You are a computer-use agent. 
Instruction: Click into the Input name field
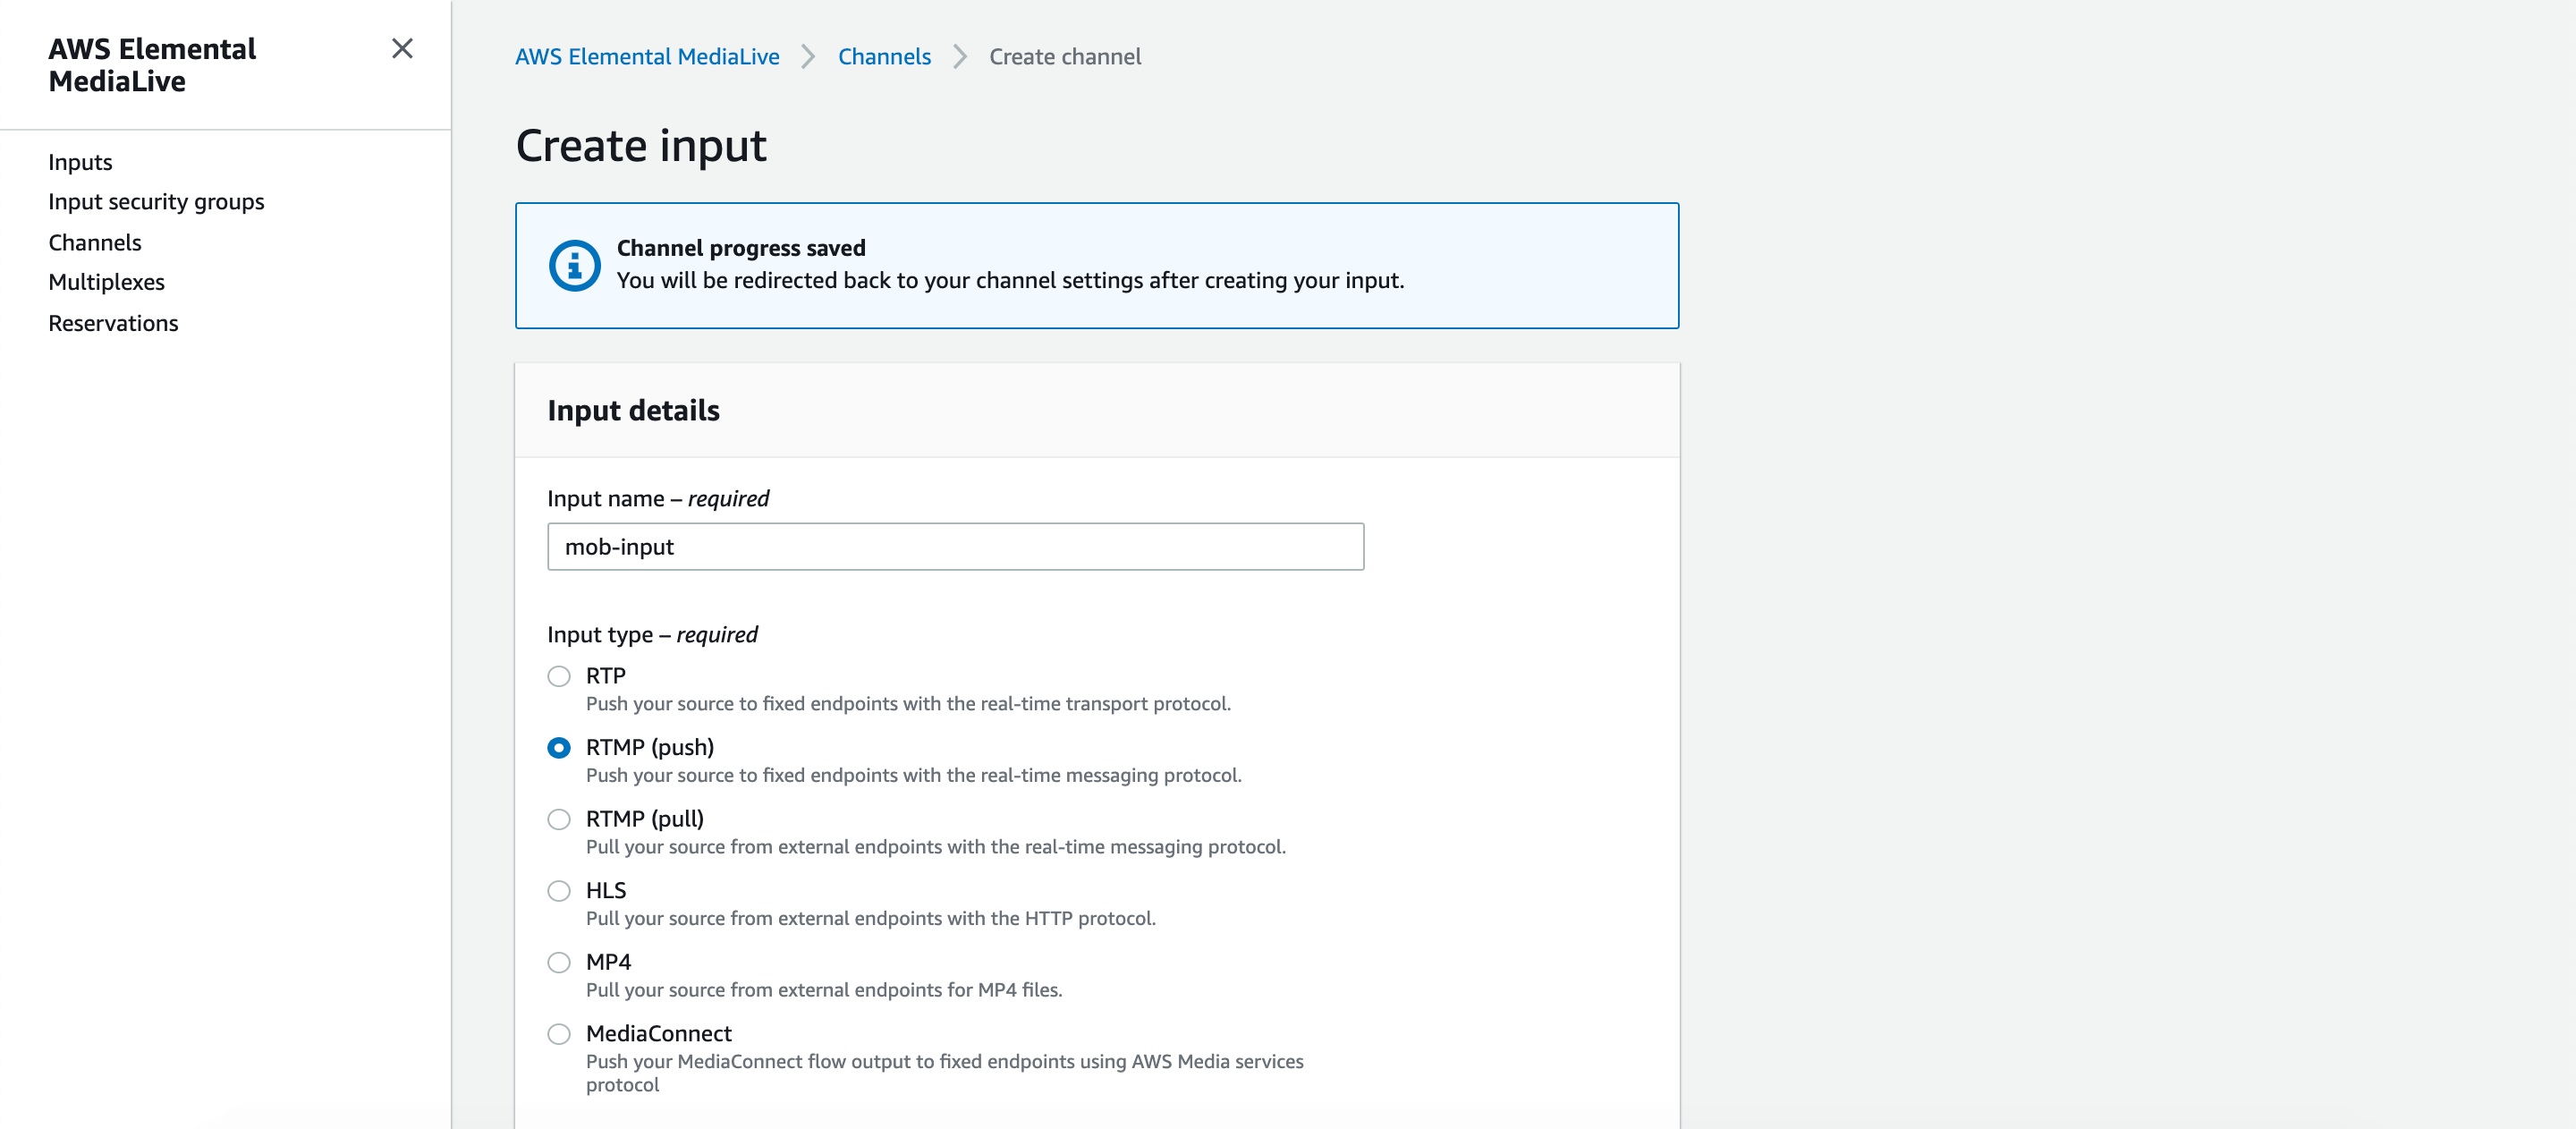[x=955, y=547]
